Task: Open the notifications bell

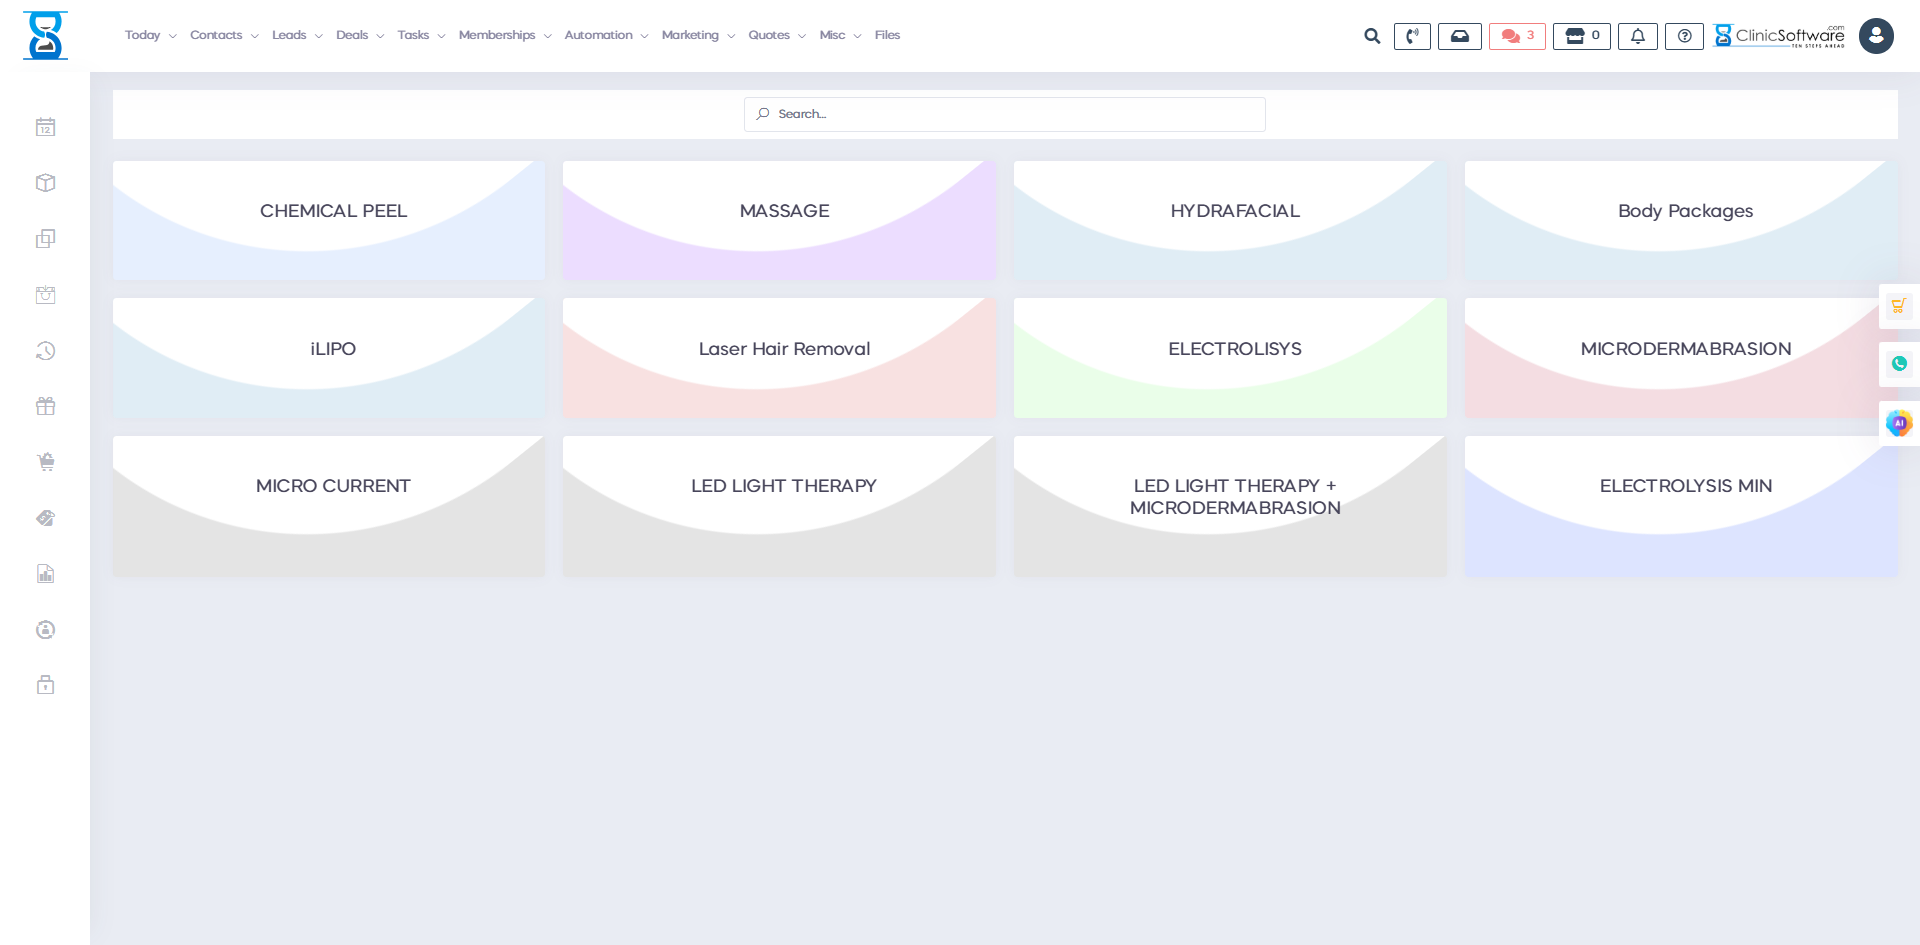Action: pos(1637,36)
